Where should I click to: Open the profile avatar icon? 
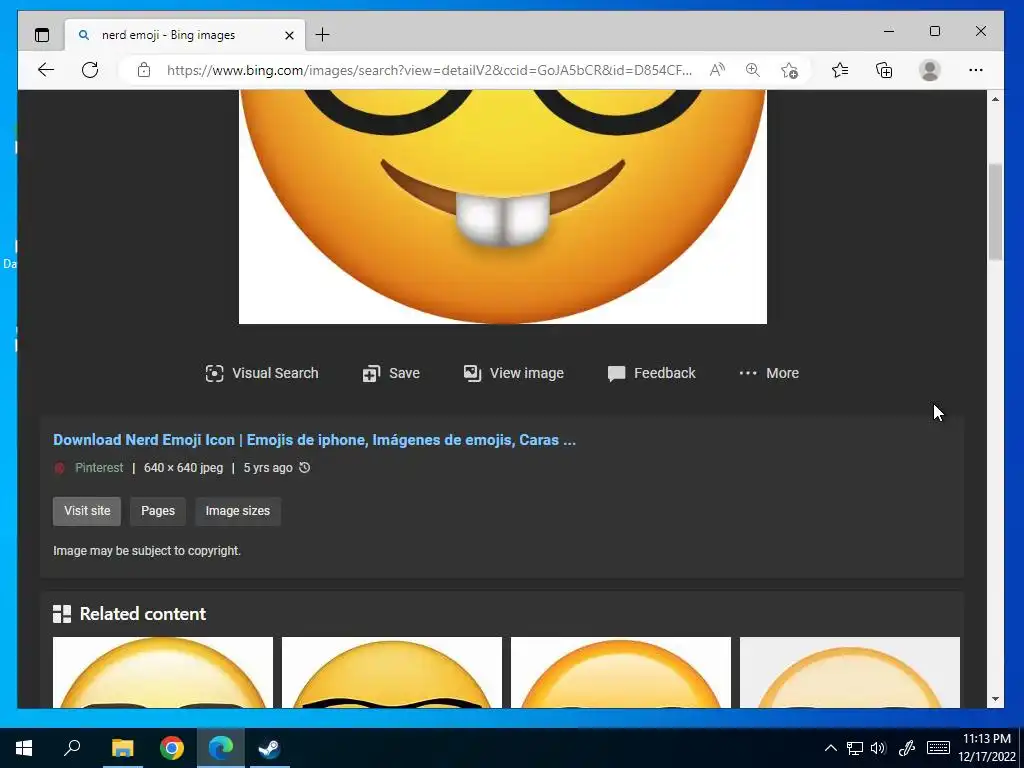click(x=929, y=70)
